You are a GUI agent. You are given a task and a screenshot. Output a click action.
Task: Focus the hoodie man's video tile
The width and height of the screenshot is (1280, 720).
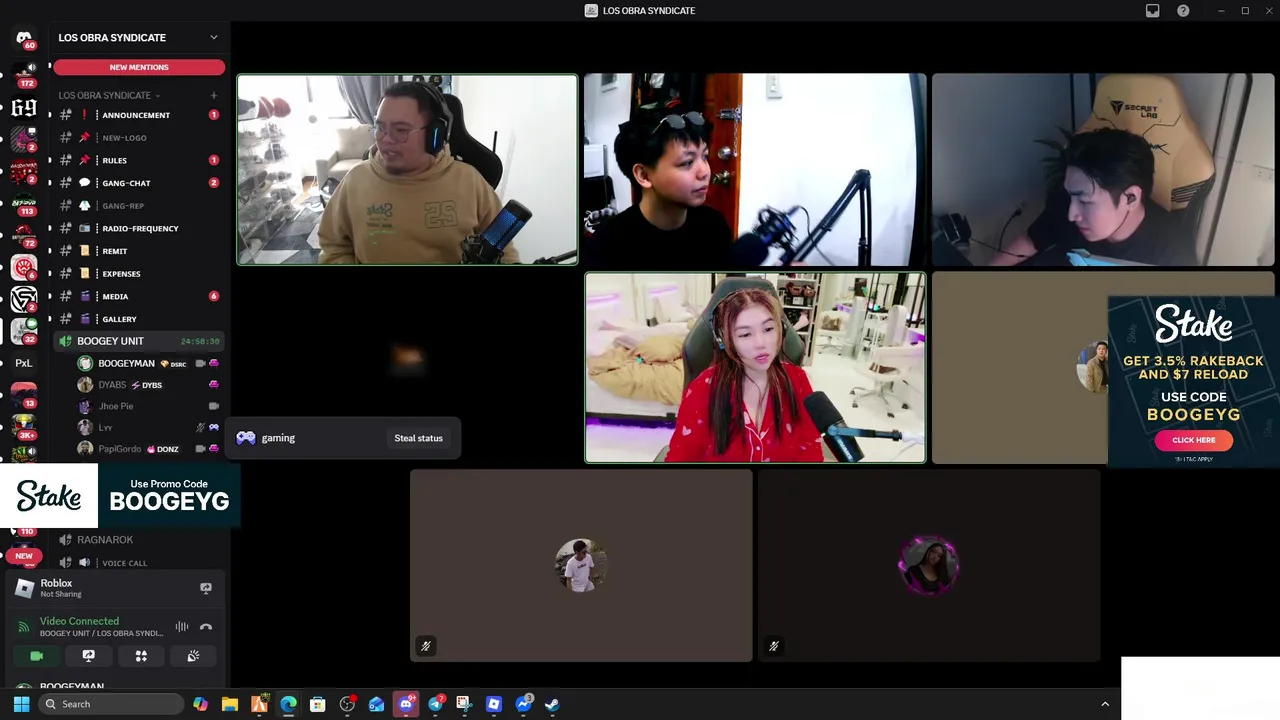point(407,170)
